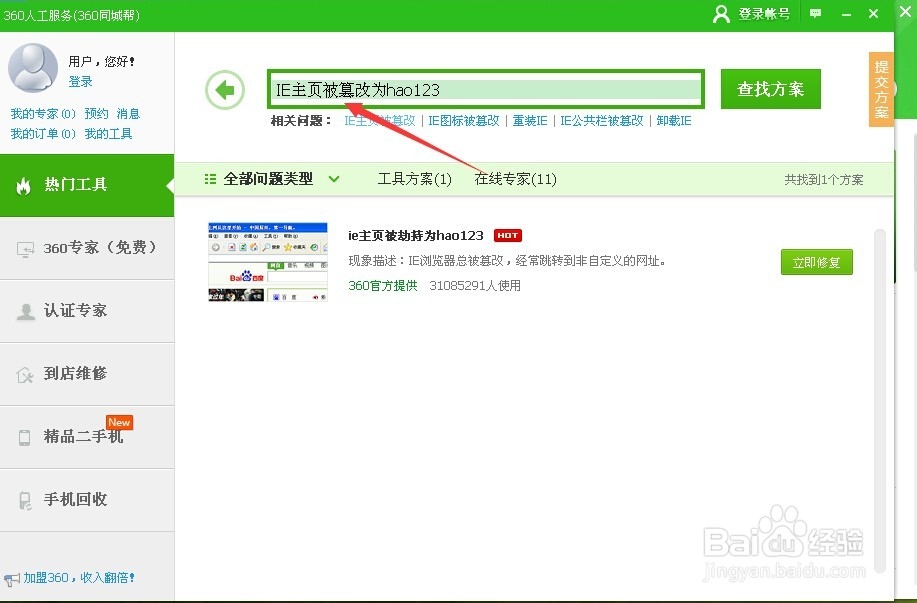The width and height of the screenshot is (917, 603).
Task: Open the 我的工具 link
Action: (x=108, y=134)
